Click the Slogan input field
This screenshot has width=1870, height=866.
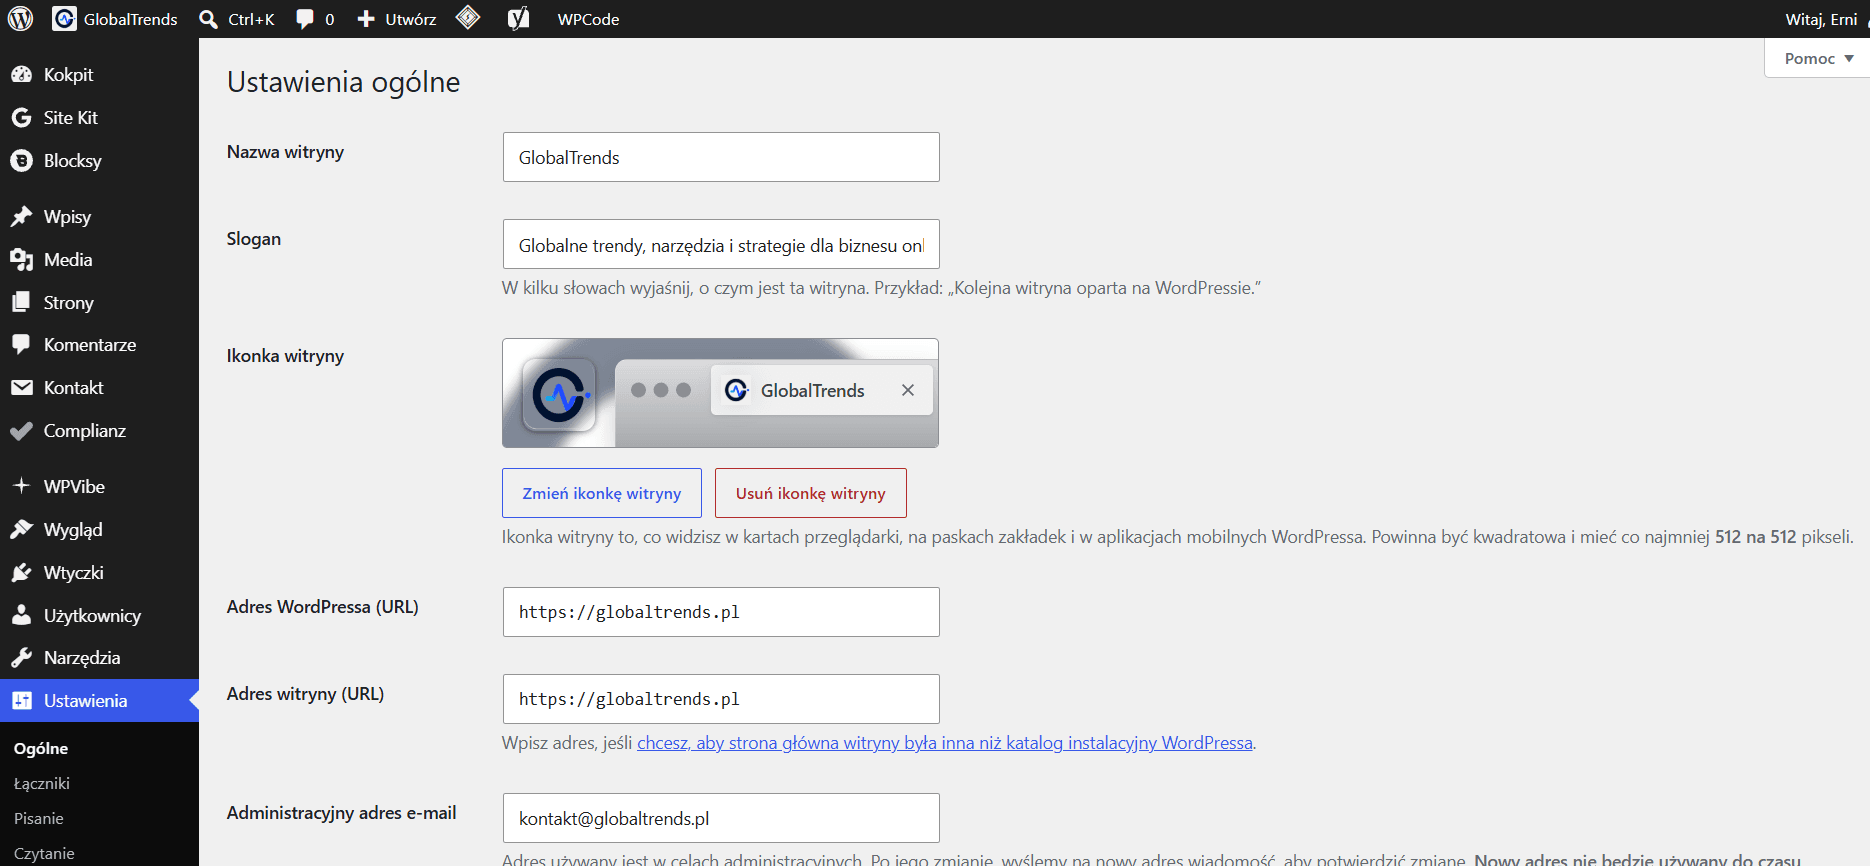721,244
